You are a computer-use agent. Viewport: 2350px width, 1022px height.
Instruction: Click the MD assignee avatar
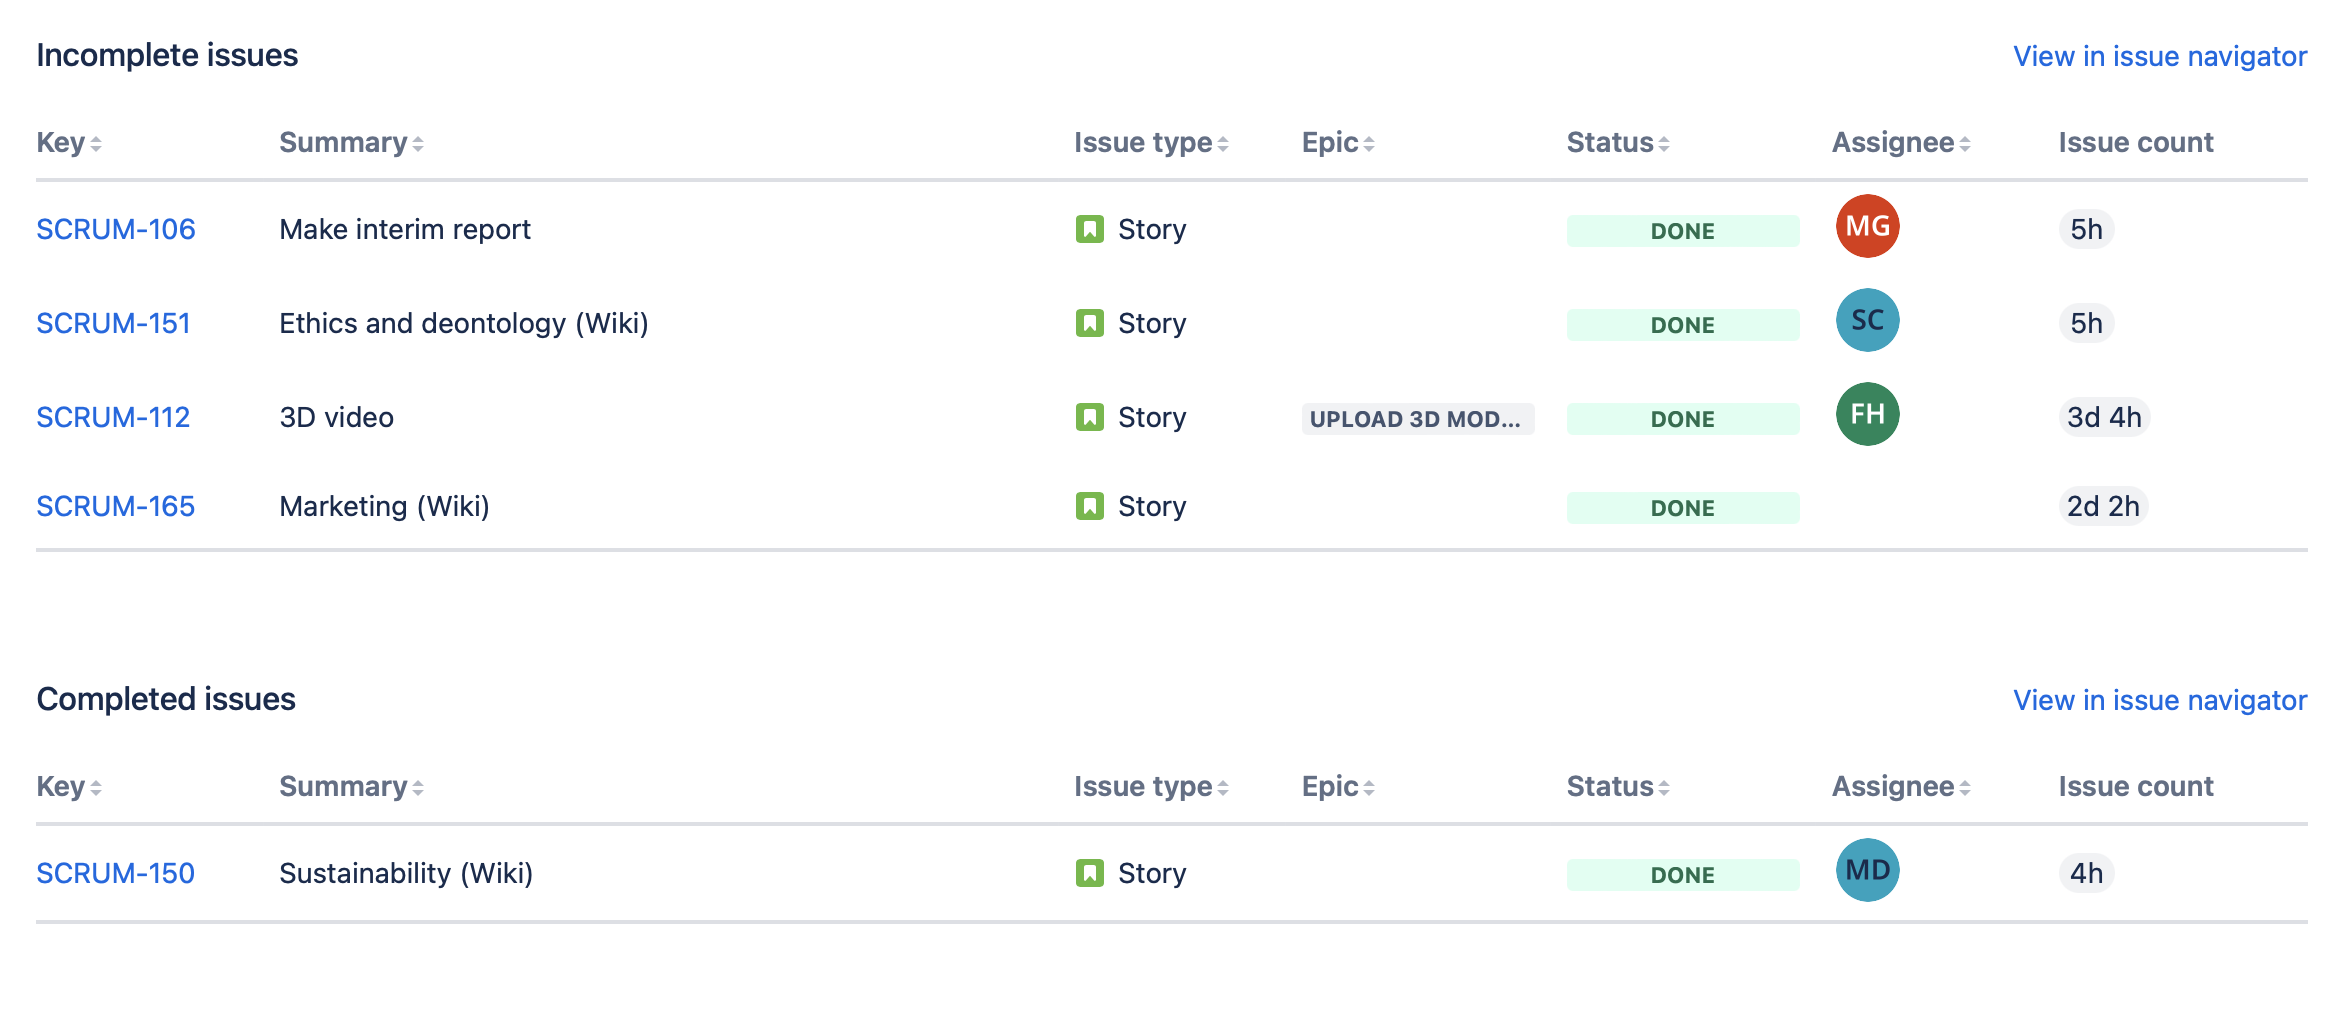click(x=1867, y=870)
